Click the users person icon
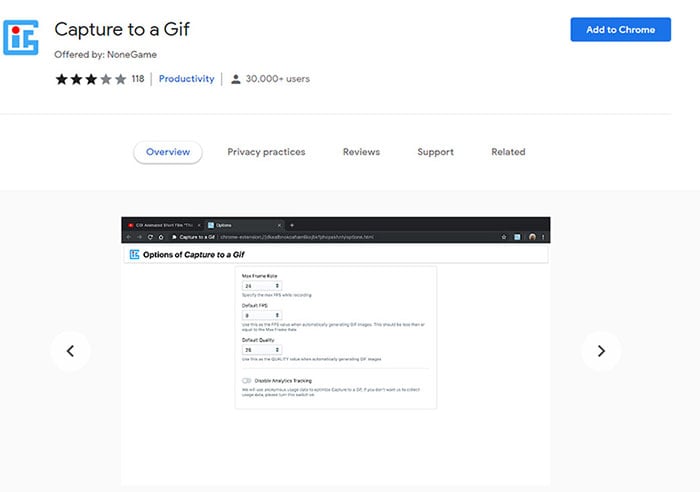700x492 pixels. pos(236,79)
